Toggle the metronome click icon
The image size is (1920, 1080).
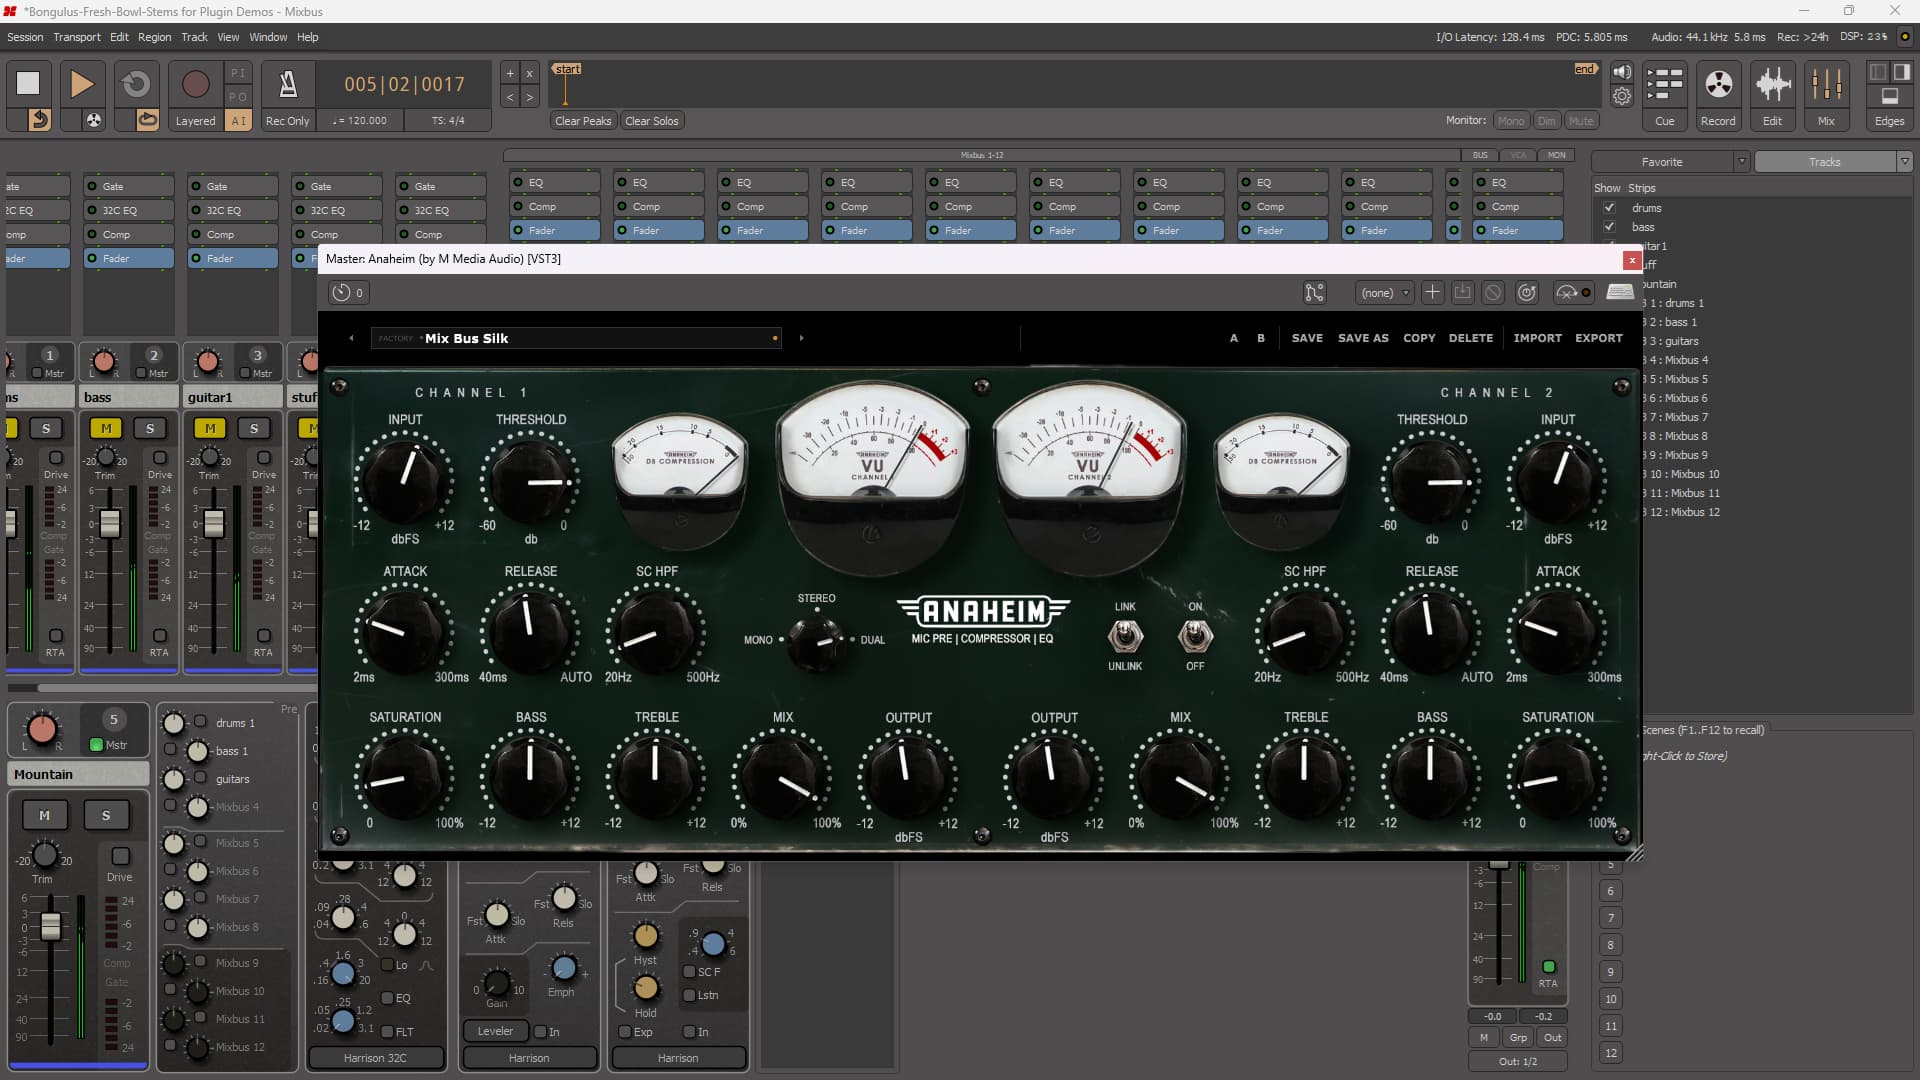[x=288, y=84]
